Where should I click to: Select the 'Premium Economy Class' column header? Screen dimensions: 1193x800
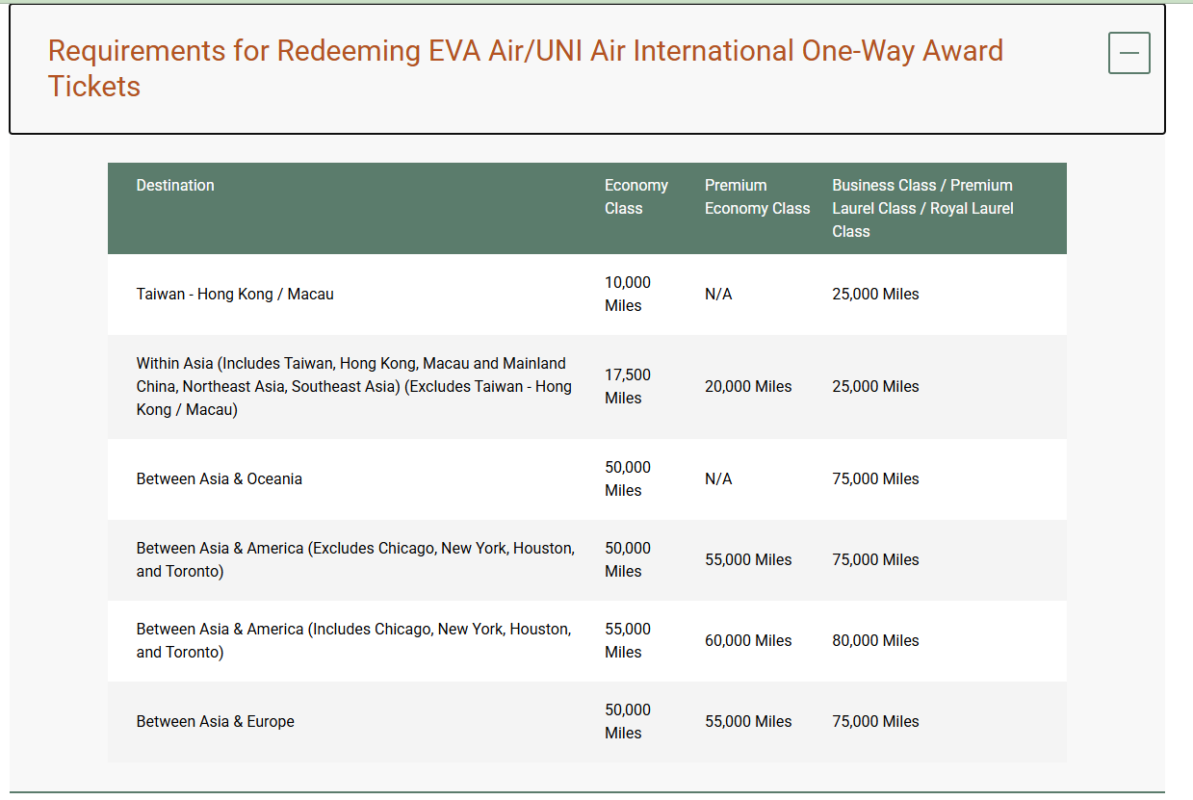pos(757,196)
